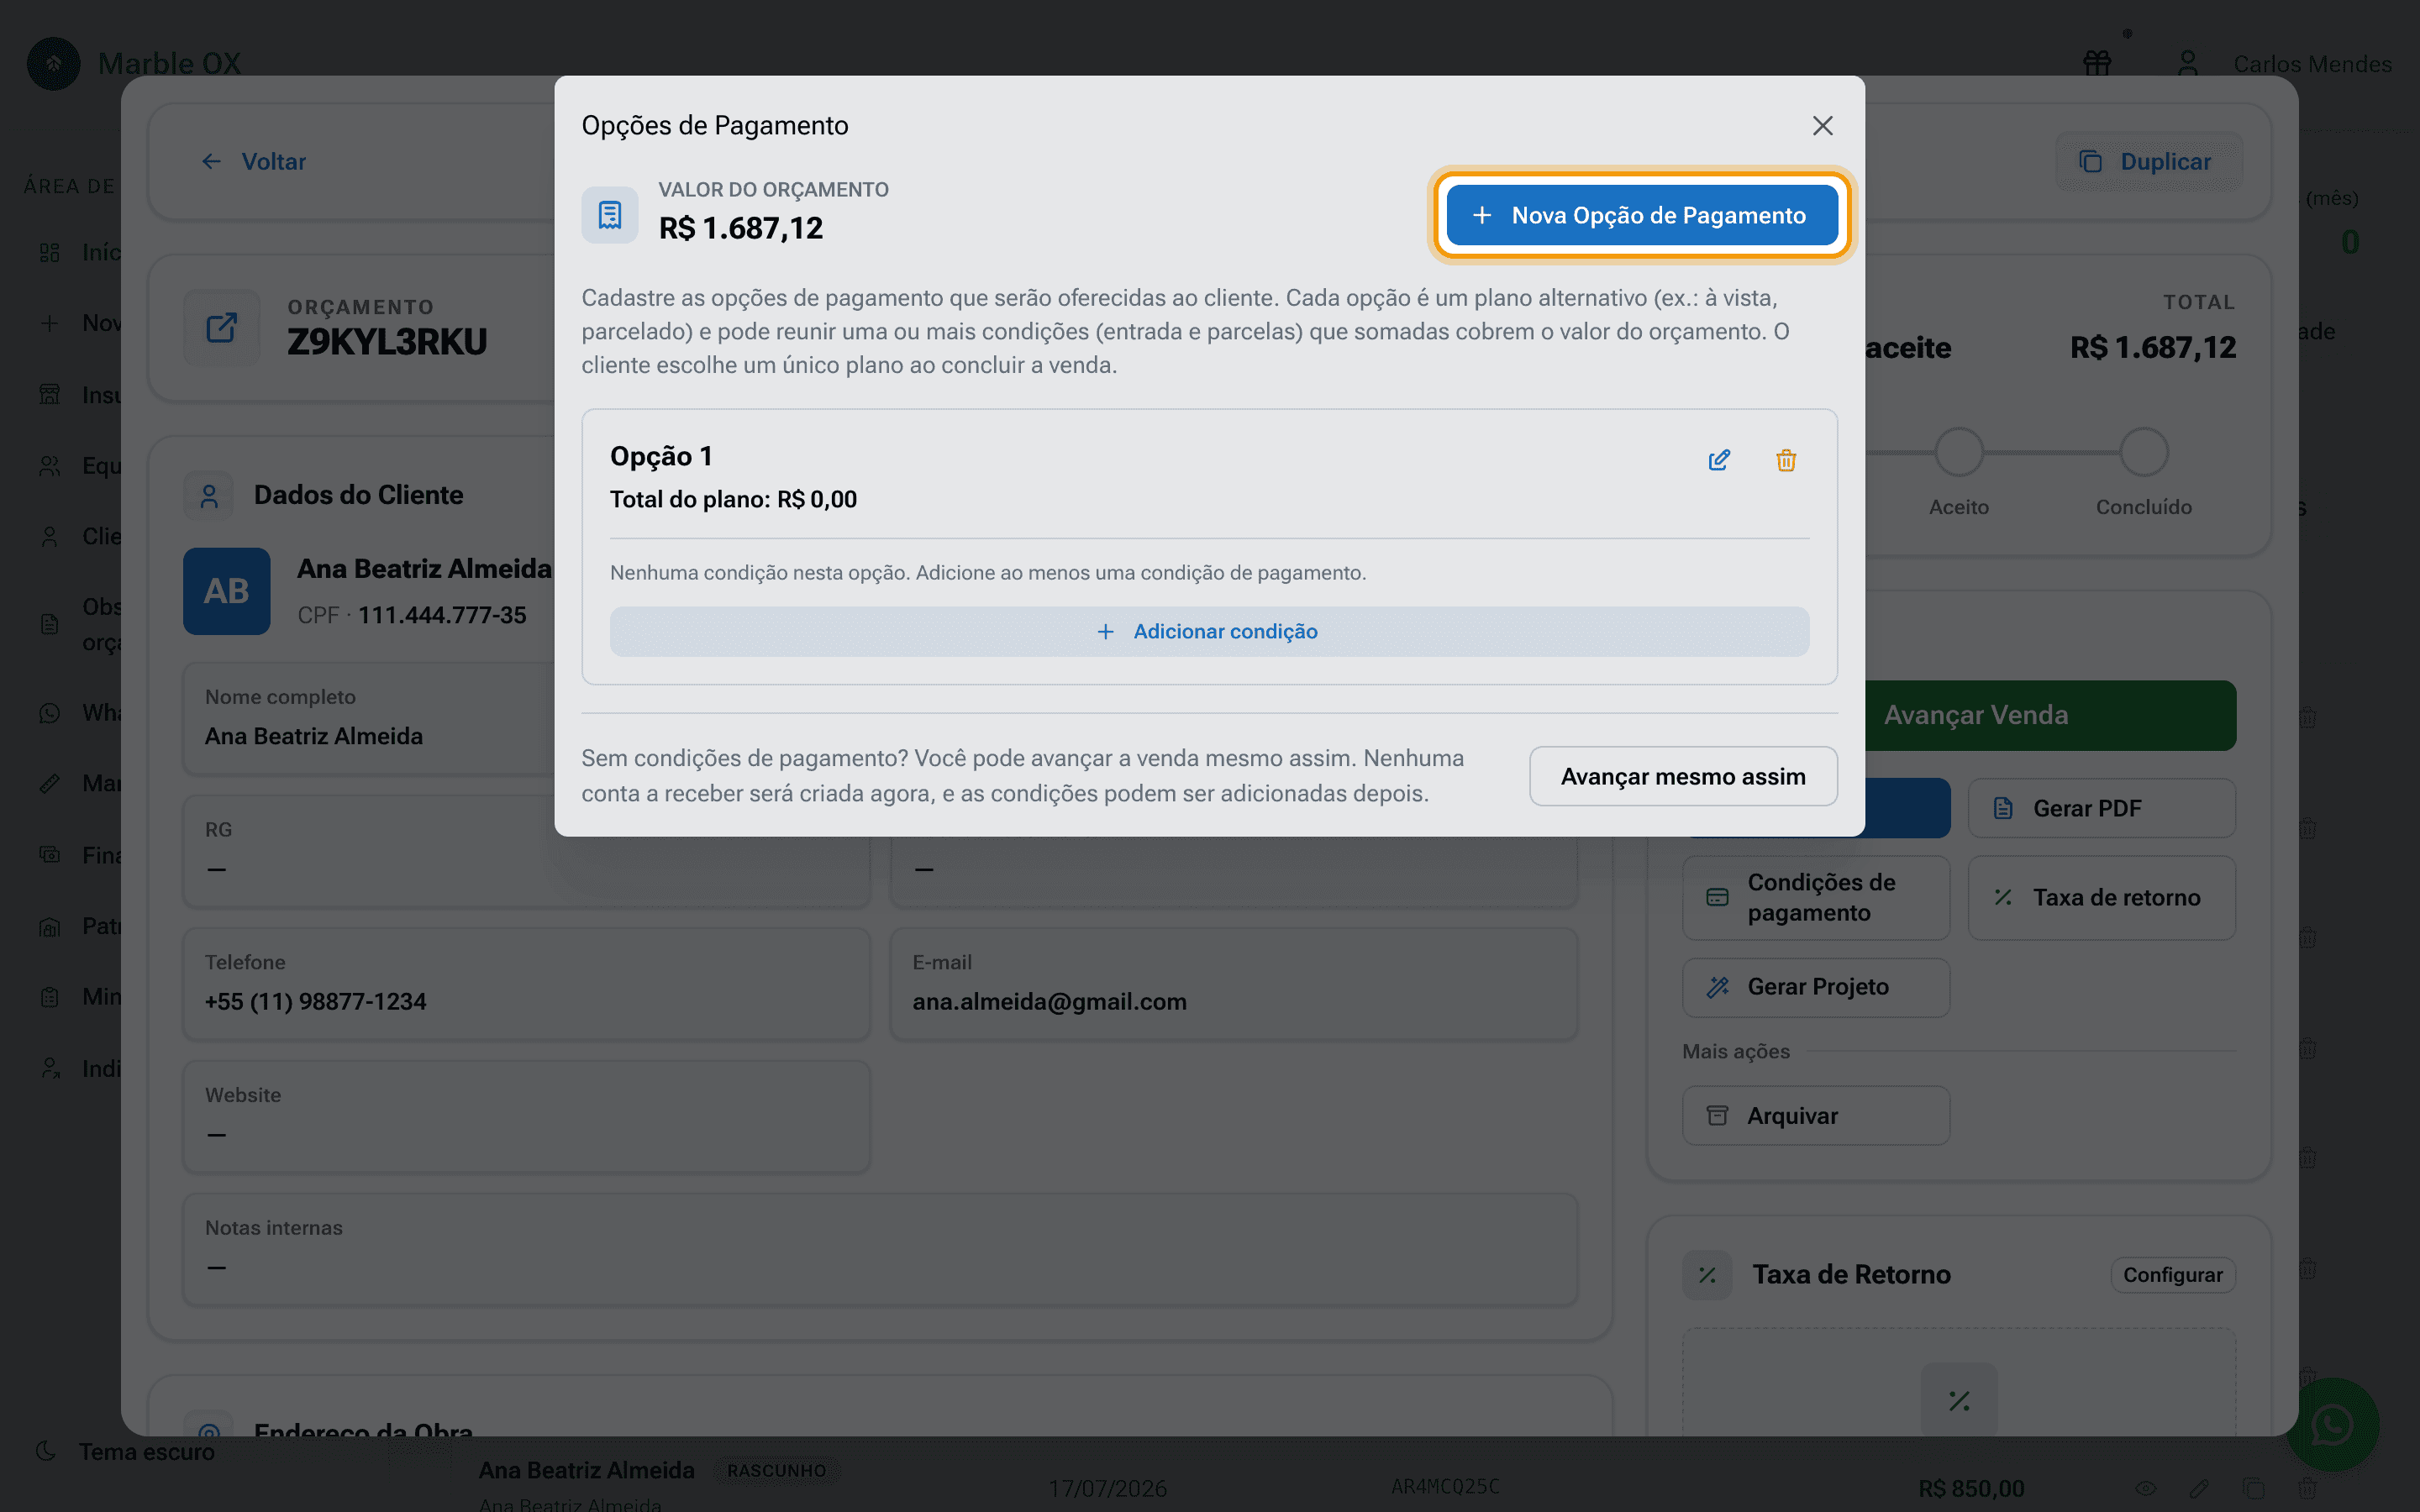Open the sidebar building icon labeled Patr…
This screenshot has height=1512, width=2420.
point(50,926)
